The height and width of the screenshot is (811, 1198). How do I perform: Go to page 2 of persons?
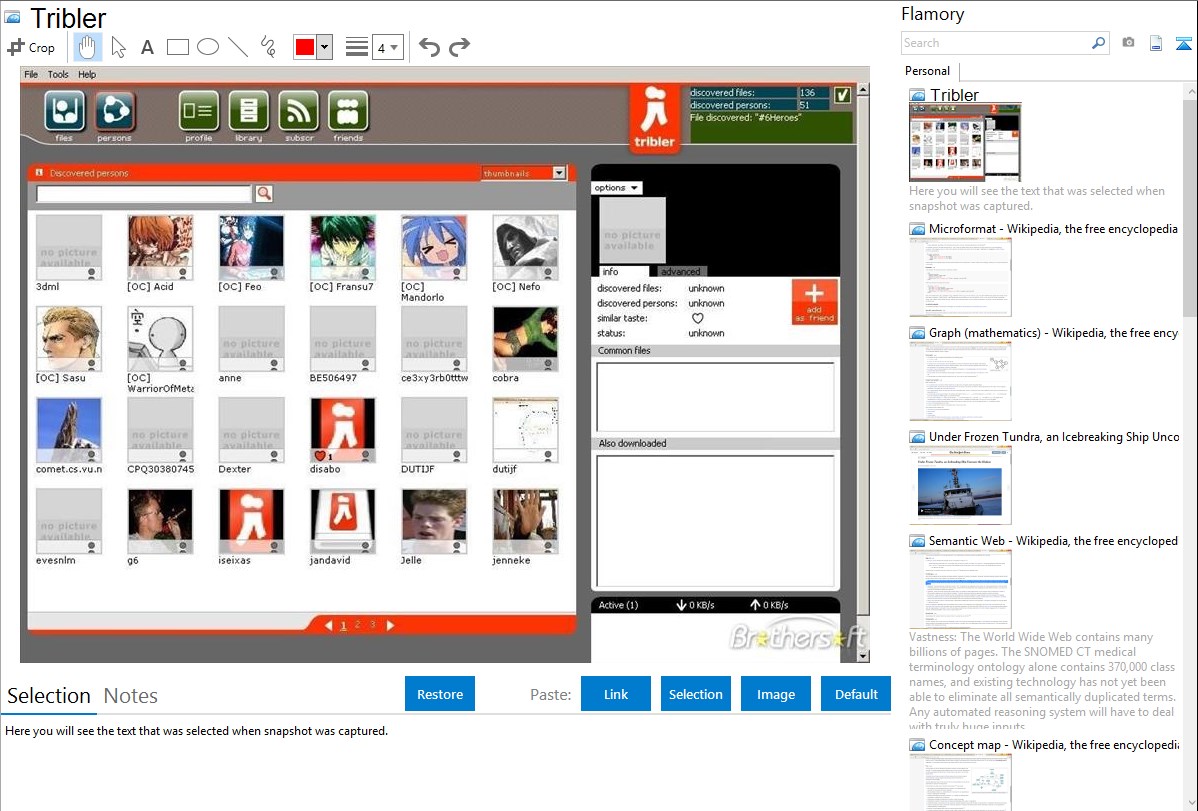click(358, 625)
